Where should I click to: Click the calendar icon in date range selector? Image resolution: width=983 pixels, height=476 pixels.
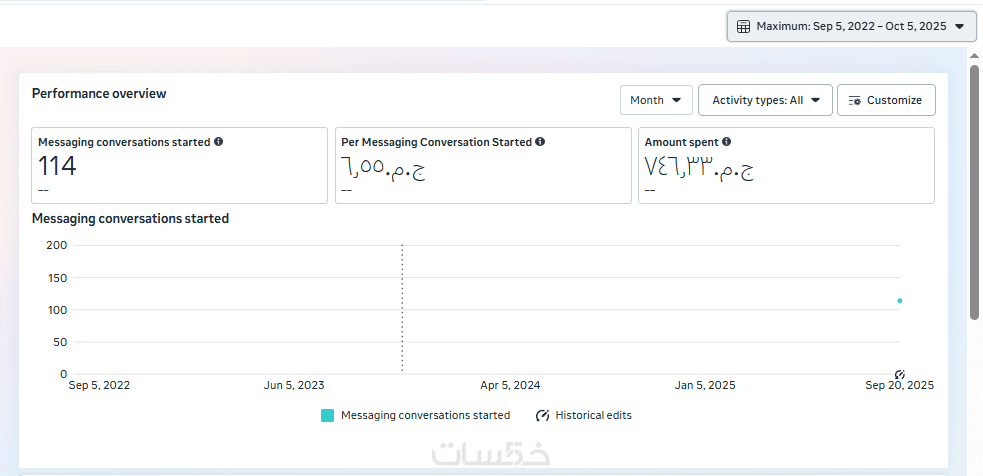[x=743, y=27]
